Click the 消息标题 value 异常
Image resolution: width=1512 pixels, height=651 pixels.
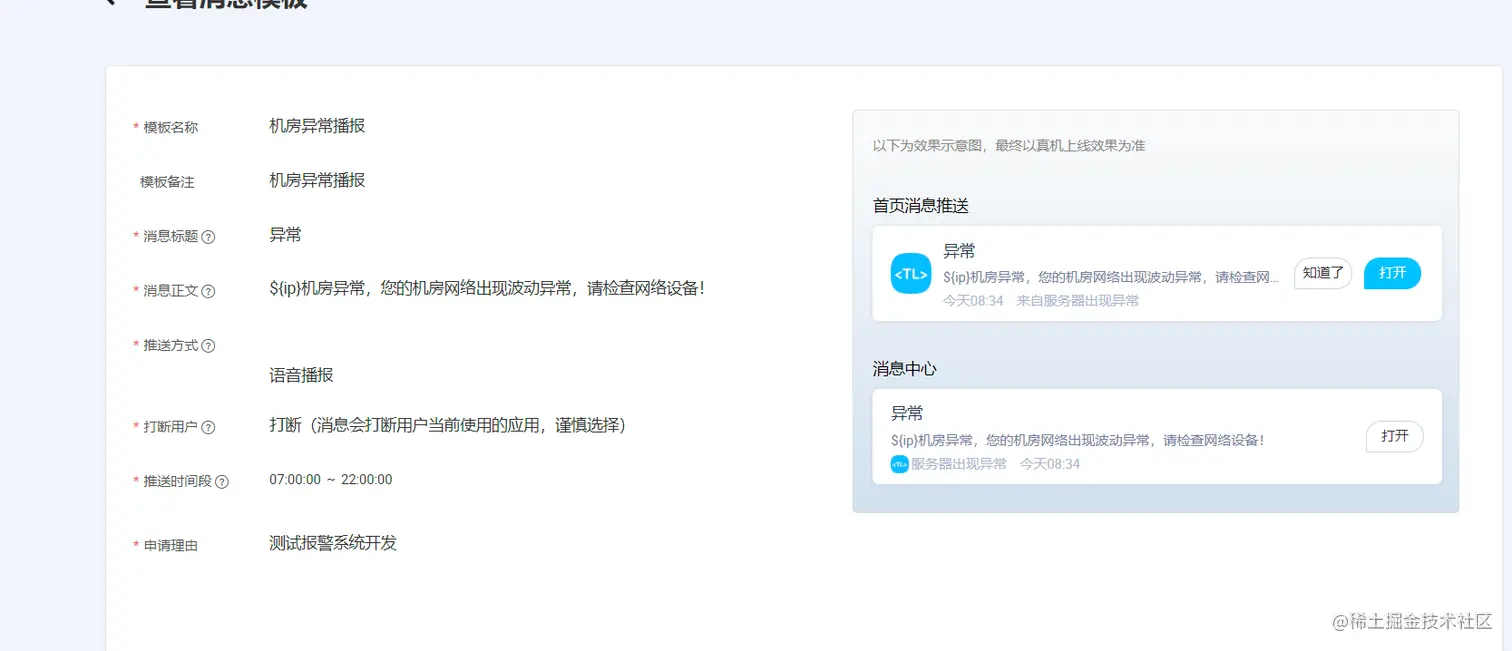(285, 235)
